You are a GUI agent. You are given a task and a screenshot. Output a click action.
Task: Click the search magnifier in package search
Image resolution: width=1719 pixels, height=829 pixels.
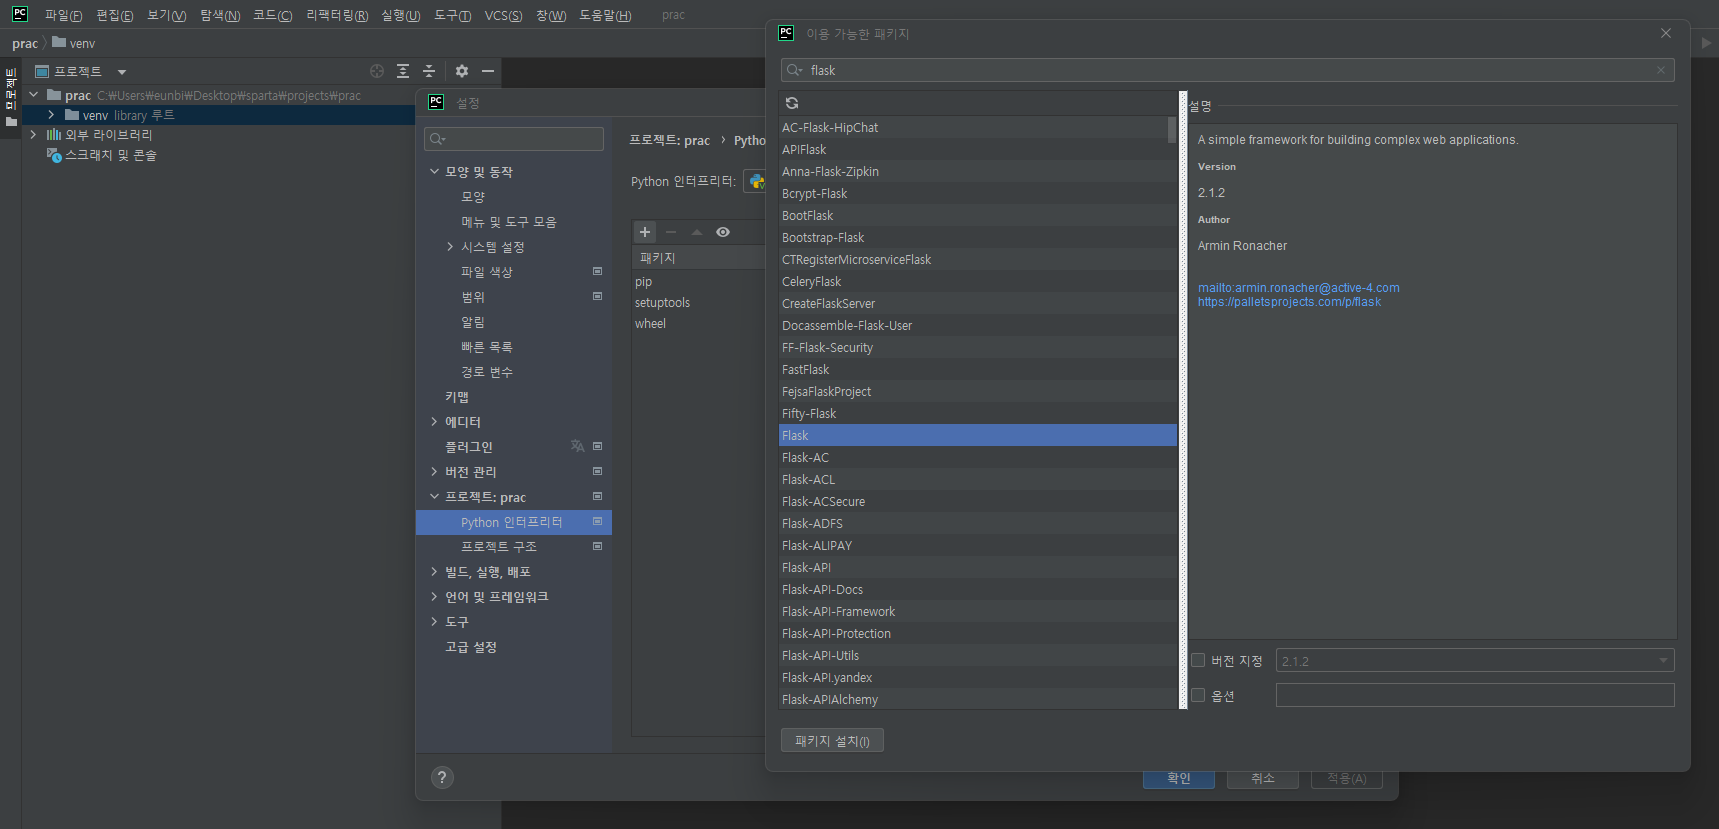pyautogui.click(x=795, y=70)
